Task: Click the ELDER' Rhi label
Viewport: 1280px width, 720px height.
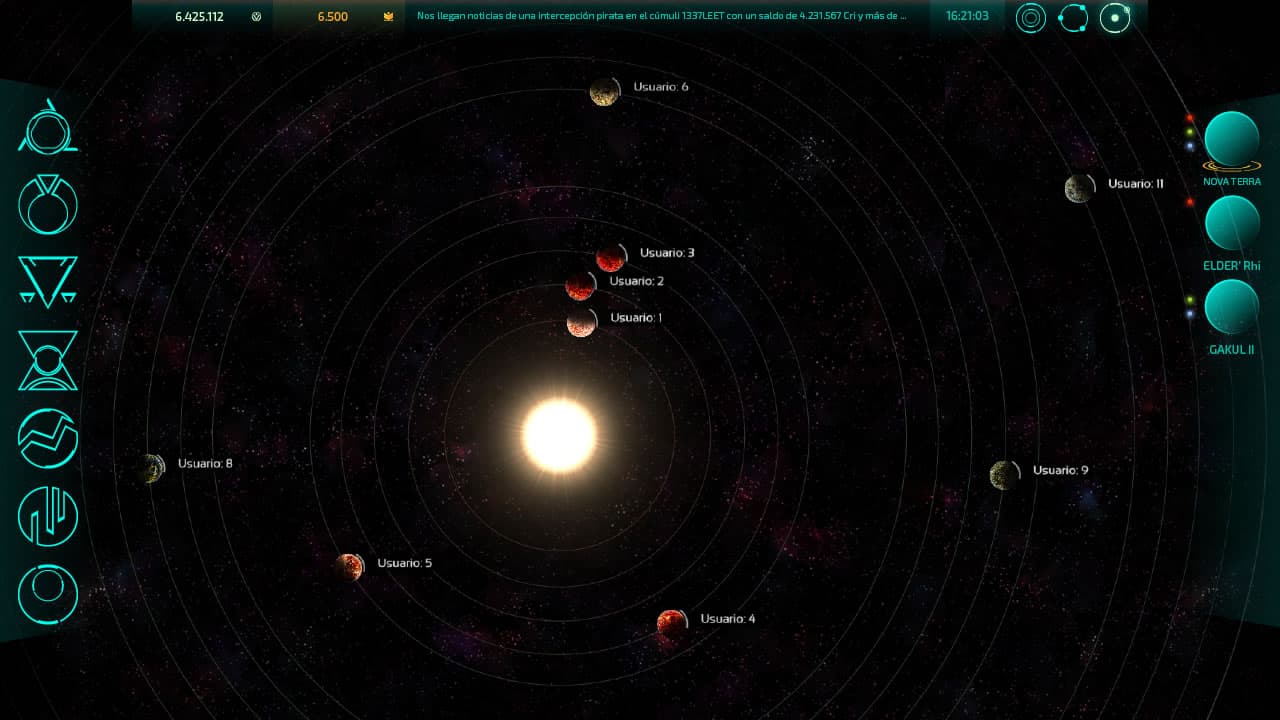Action: [1231, 266]
